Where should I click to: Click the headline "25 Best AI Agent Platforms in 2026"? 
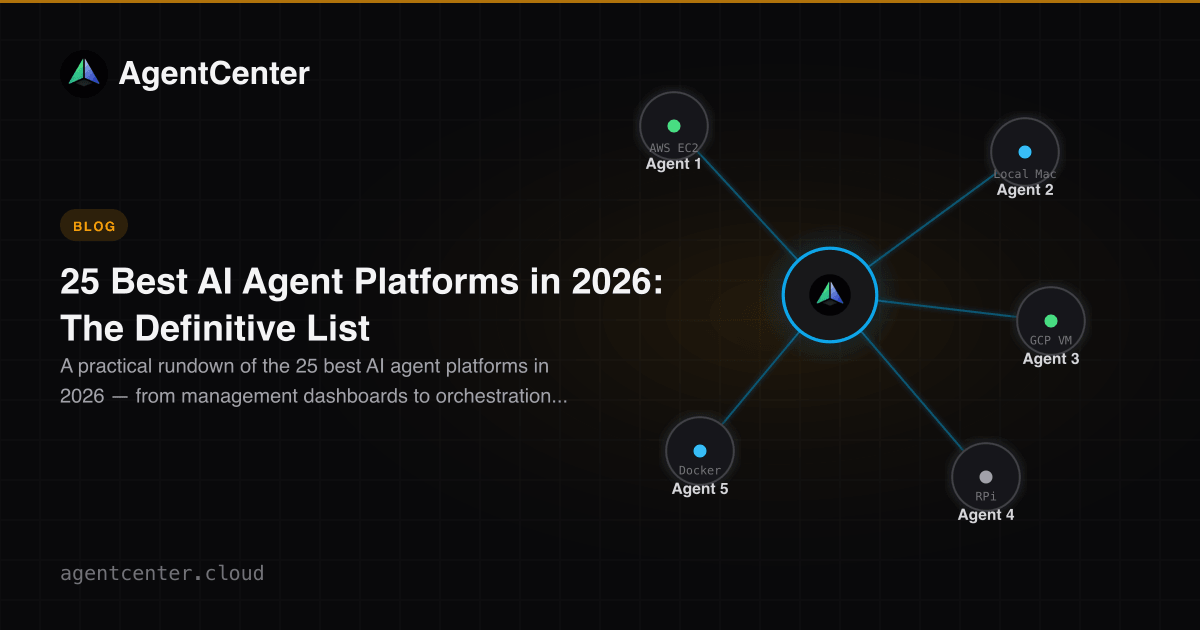coord(361,305)
